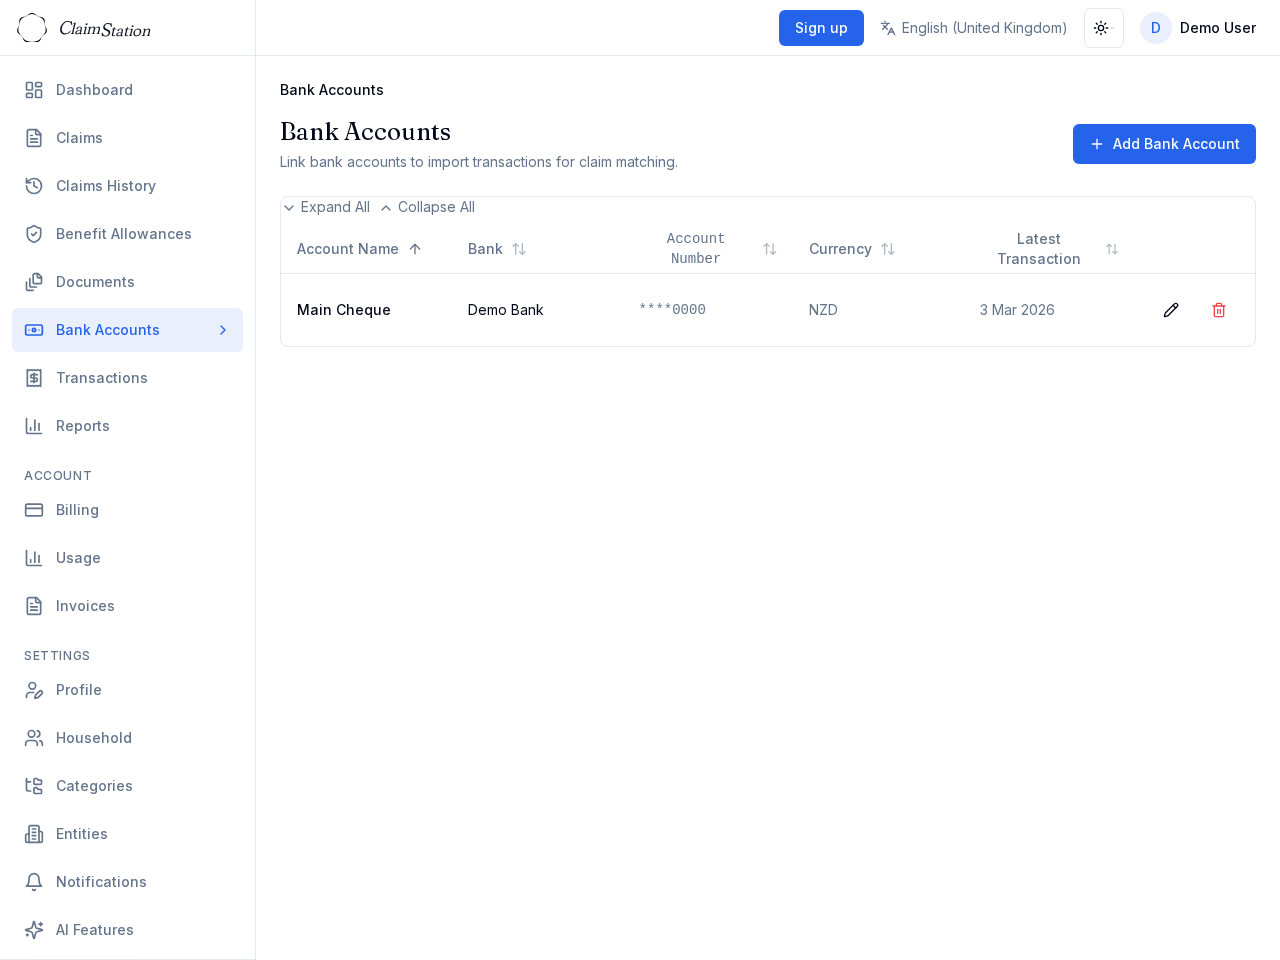
Task: Click the translate language icon
Action: (888, 28)
